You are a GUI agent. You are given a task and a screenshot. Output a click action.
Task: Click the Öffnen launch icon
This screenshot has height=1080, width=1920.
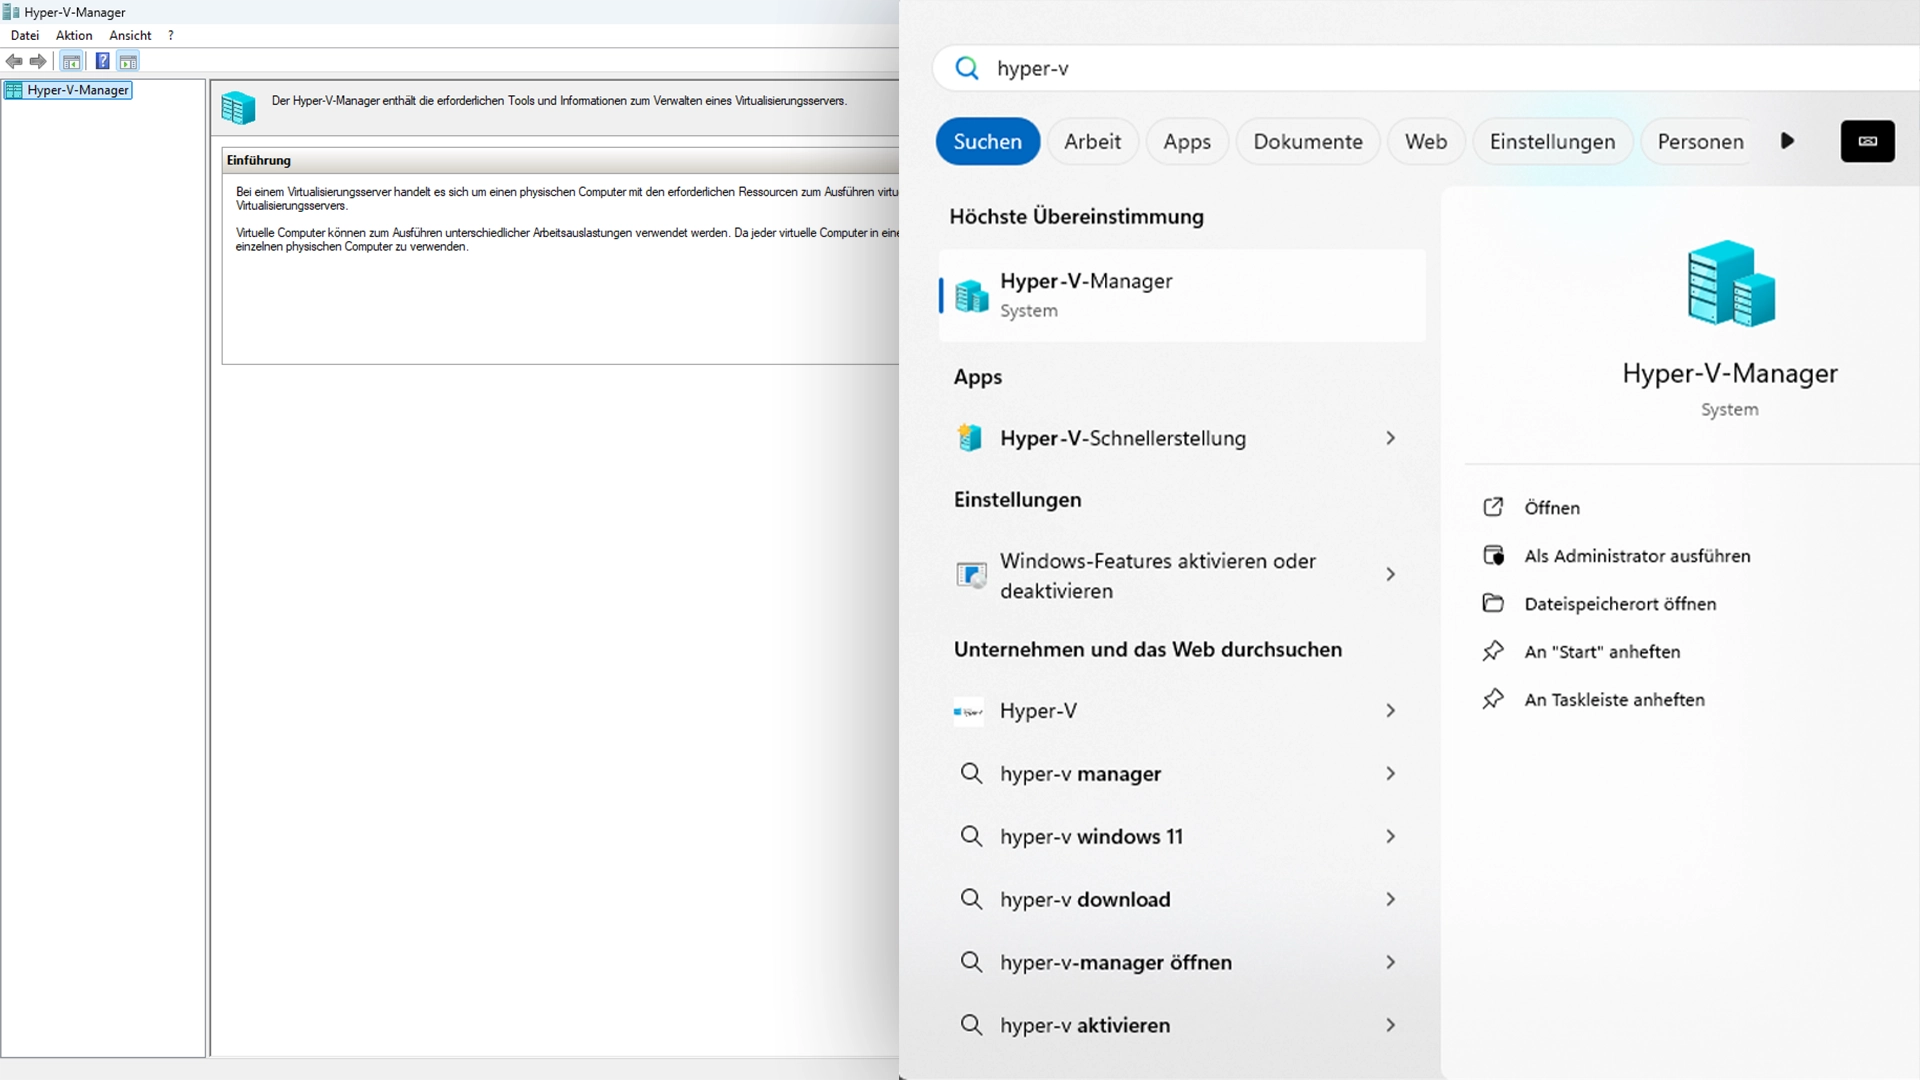pos(1493,507)
